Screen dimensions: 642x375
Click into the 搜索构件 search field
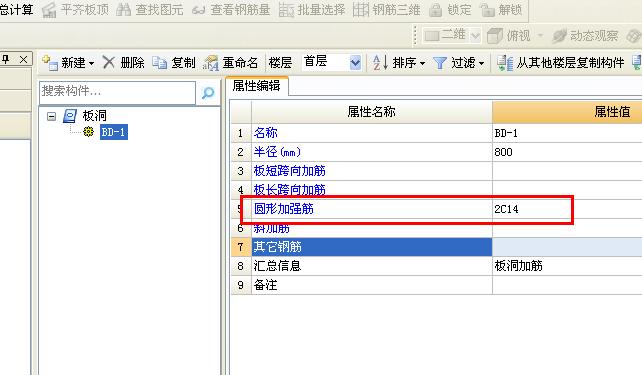118,93
